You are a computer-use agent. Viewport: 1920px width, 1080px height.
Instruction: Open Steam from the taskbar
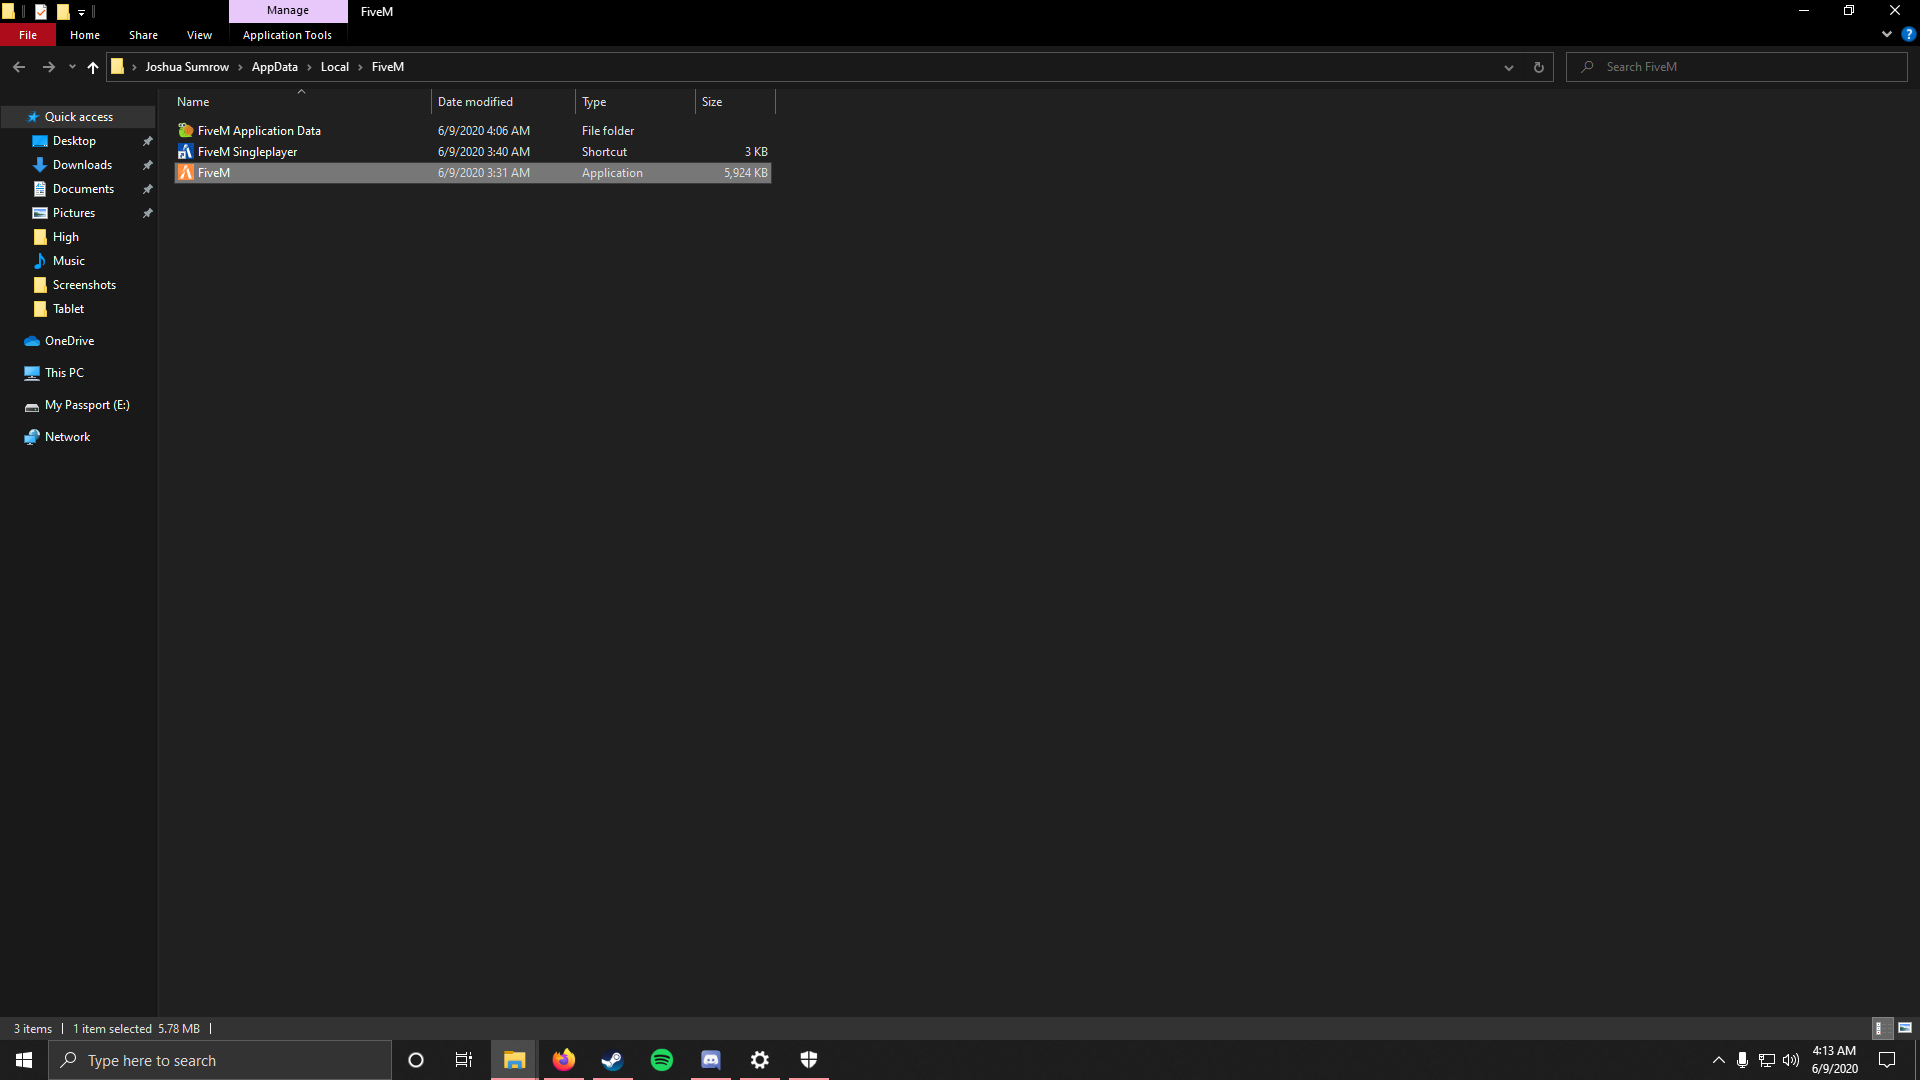coord(612,1060)
